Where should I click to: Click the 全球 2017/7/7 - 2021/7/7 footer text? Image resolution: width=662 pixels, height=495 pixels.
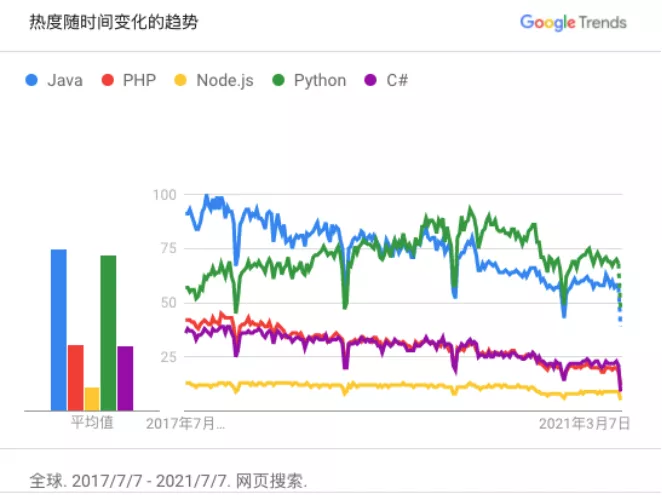point(168,481)
